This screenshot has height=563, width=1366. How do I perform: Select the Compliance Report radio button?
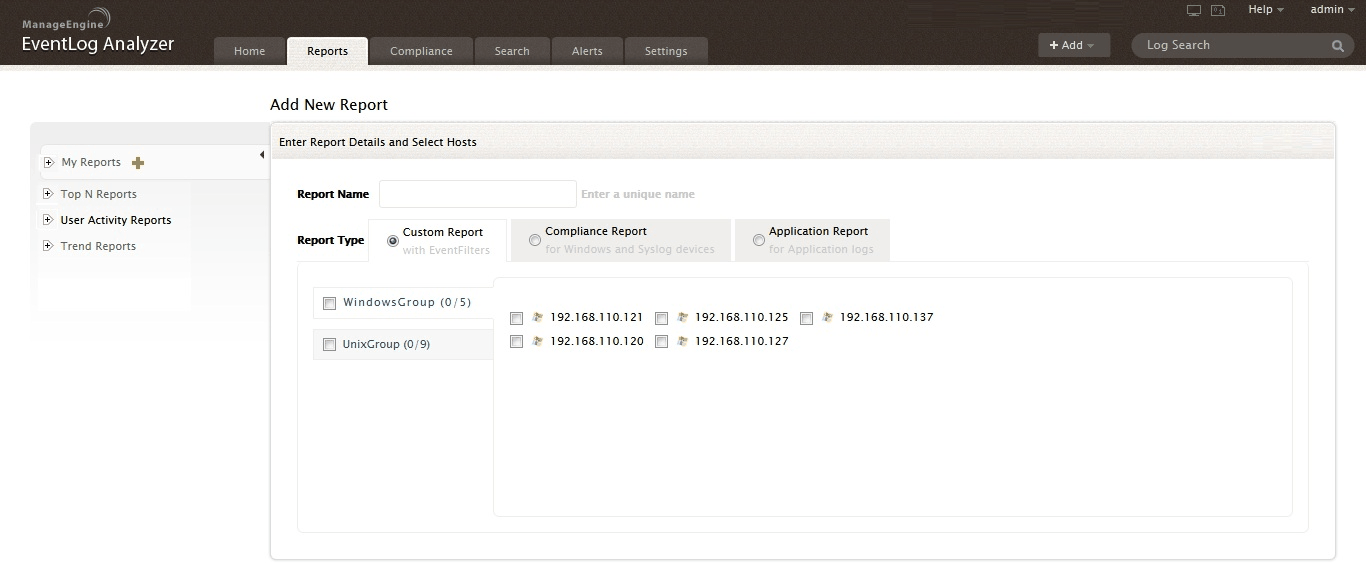[x=535, y=240]
